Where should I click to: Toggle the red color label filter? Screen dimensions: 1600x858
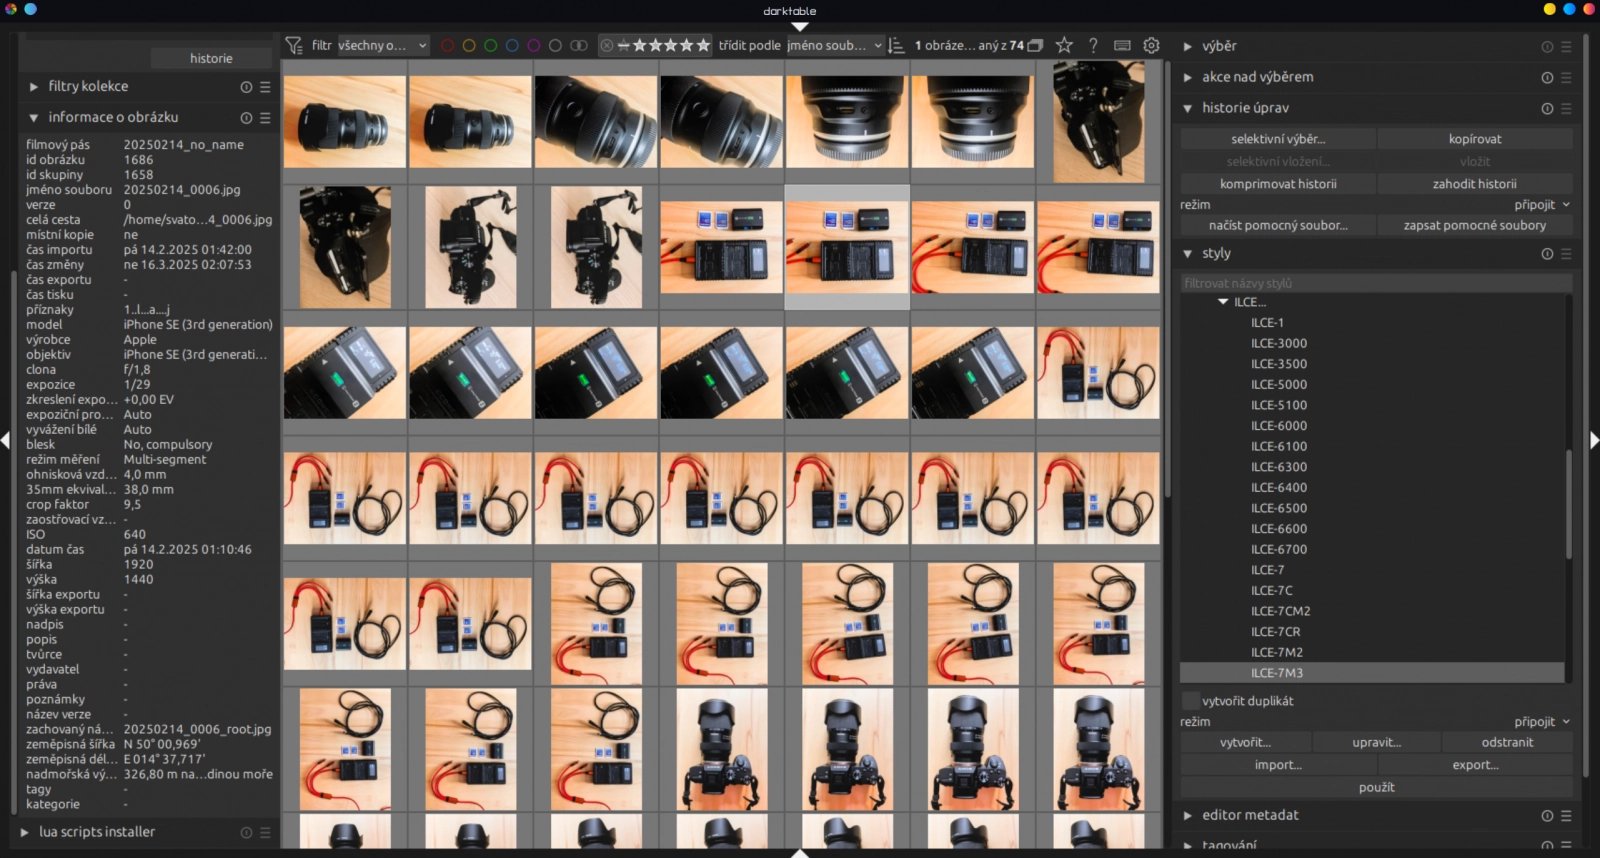coord(447,46)
